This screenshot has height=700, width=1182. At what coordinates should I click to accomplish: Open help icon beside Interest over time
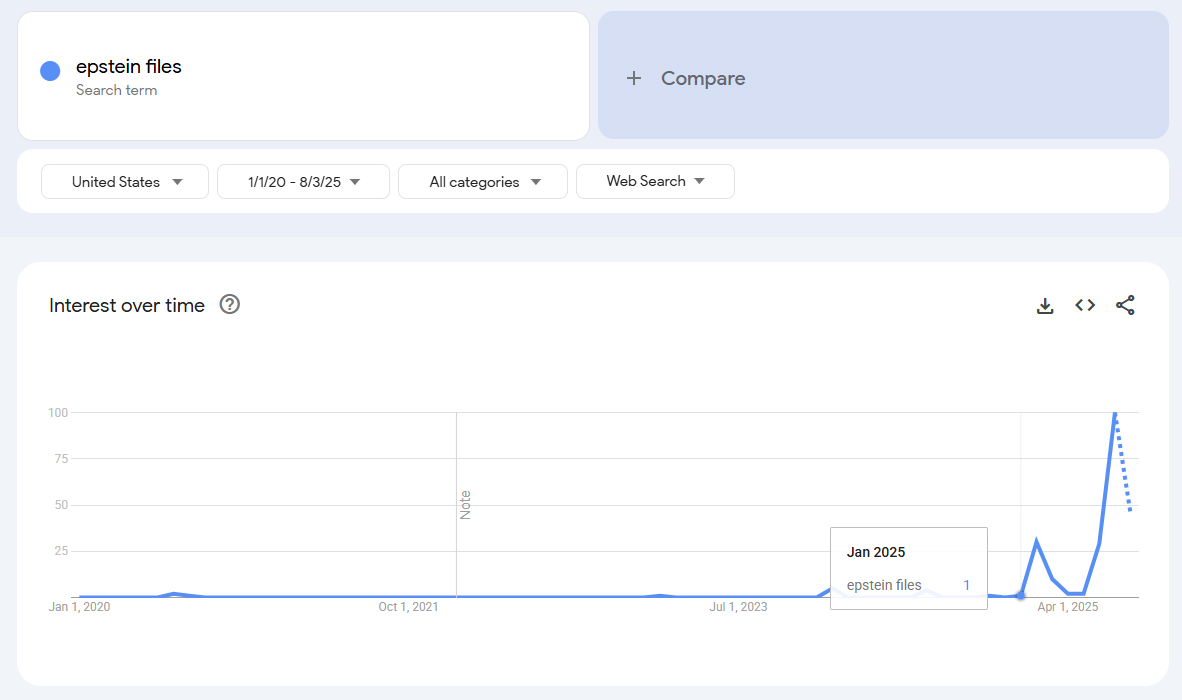point(230,305)
